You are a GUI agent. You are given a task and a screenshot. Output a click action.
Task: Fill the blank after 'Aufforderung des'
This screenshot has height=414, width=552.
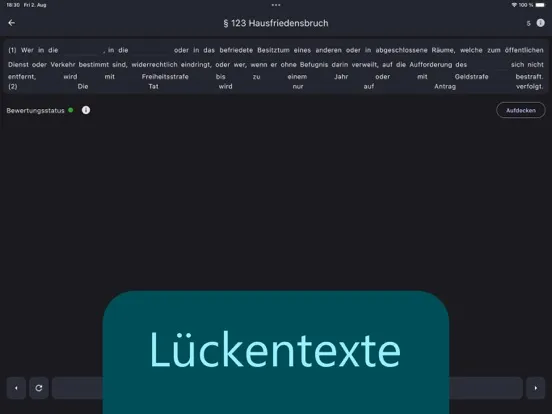coord(489,65)
